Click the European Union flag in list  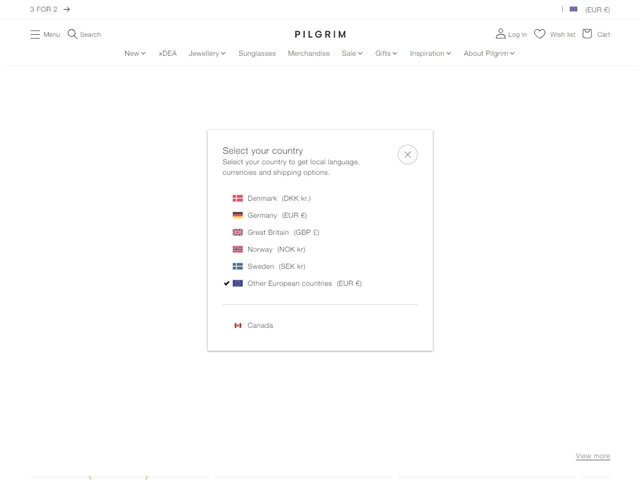(x=238, y=283)
